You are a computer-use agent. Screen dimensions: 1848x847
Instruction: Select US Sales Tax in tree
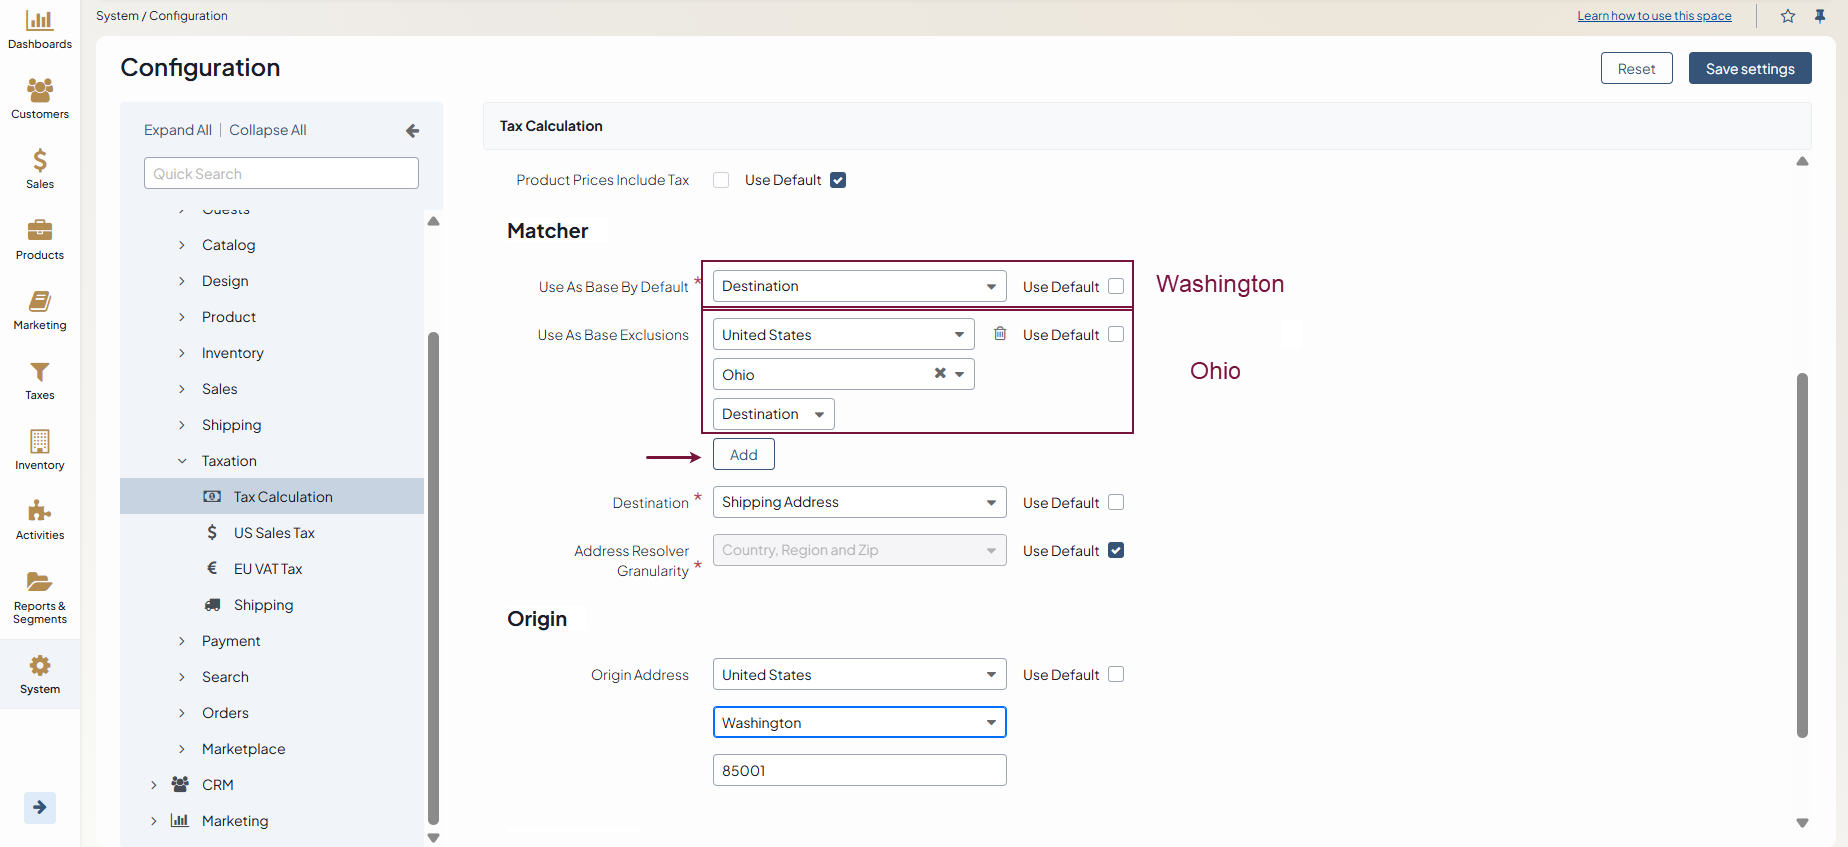point(274,533)
